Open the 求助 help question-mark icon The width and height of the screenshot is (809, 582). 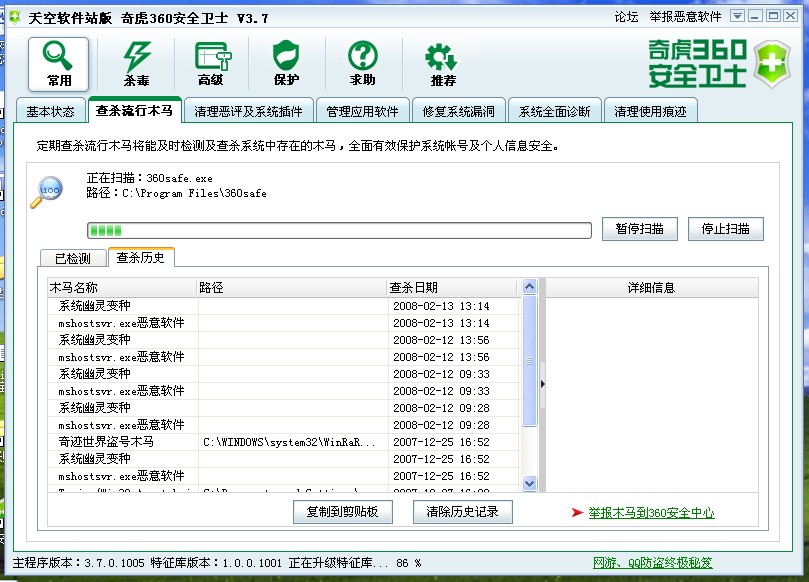tap(363, 64)
